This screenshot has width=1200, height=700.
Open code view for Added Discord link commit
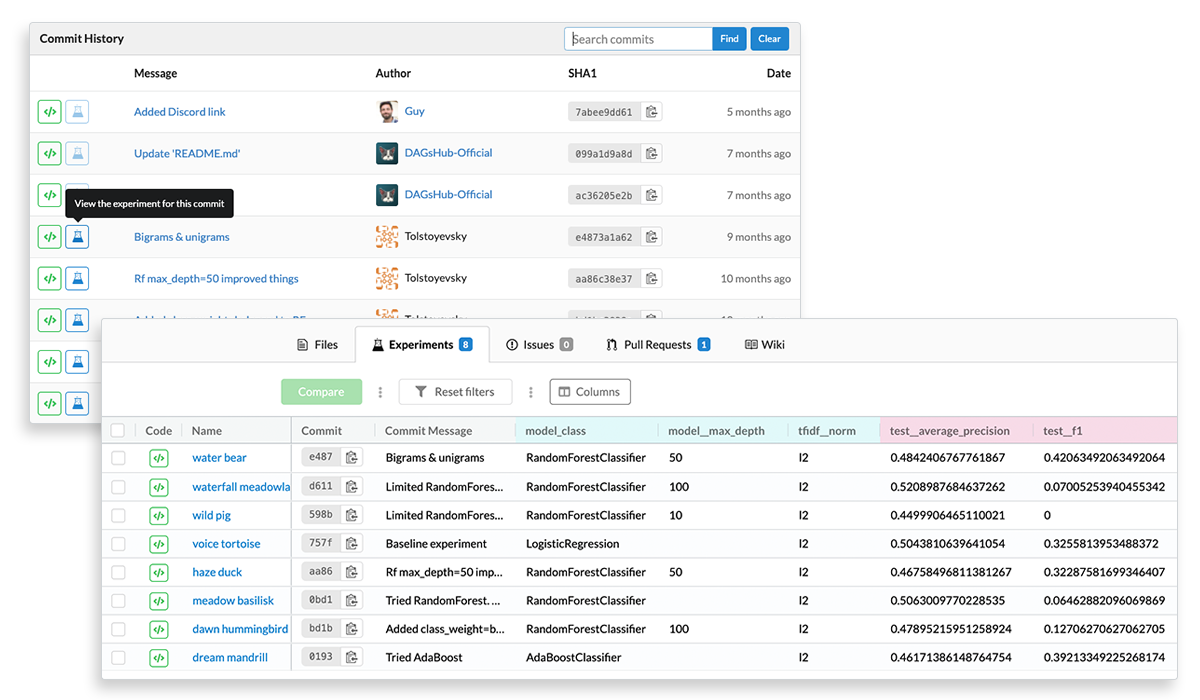49,112
